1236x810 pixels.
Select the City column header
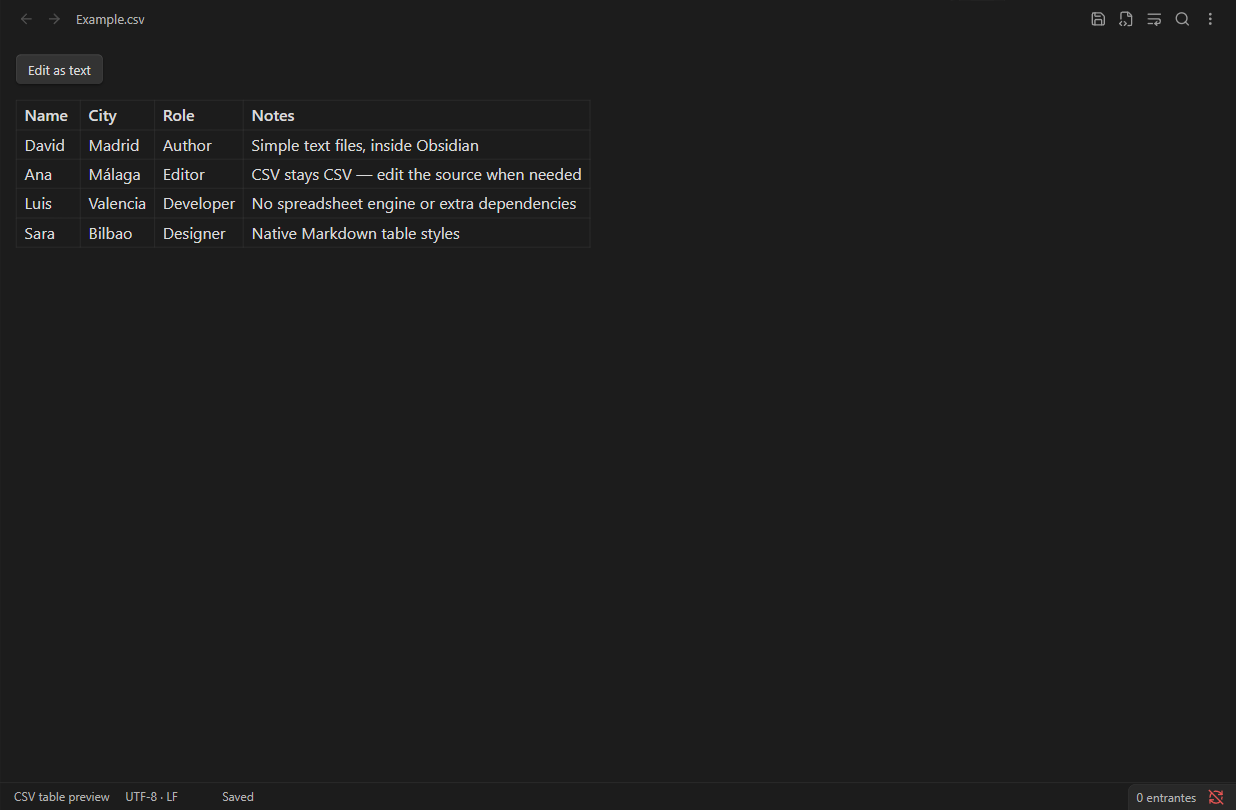click(117, 115)
